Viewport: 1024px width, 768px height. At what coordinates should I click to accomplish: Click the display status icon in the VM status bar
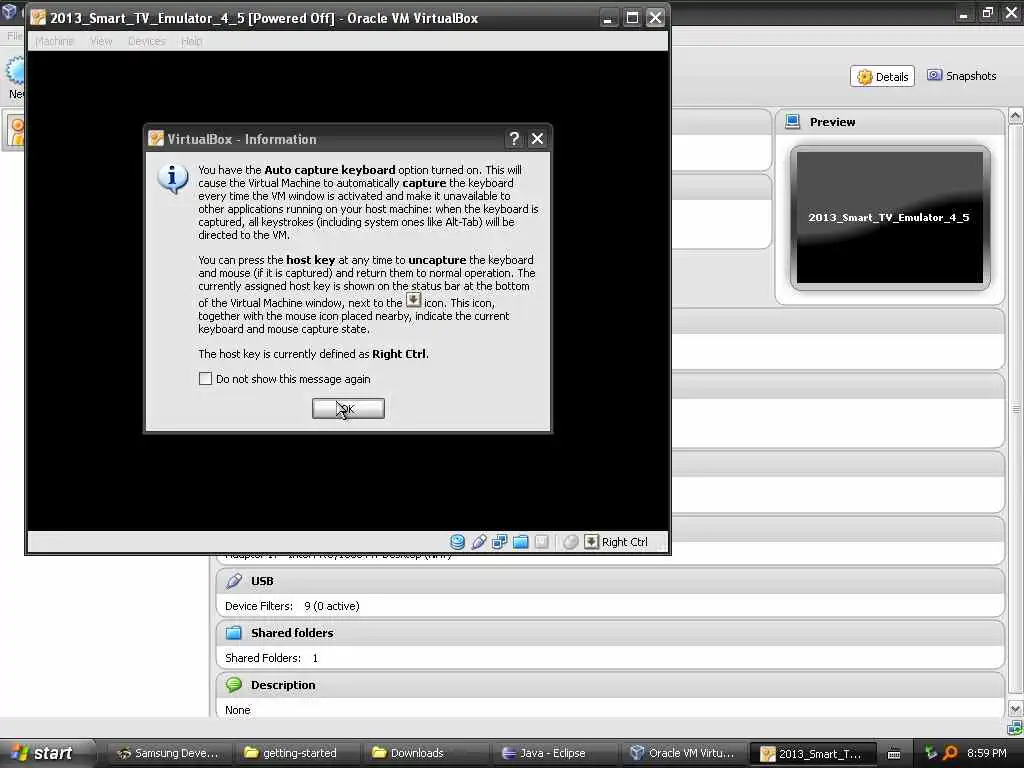pyautogui.click(x=541, y=542)
